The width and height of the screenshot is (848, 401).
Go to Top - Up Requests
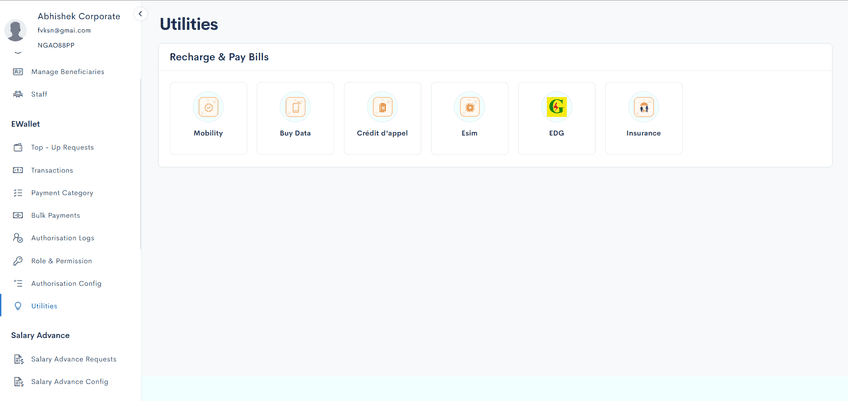62,147
